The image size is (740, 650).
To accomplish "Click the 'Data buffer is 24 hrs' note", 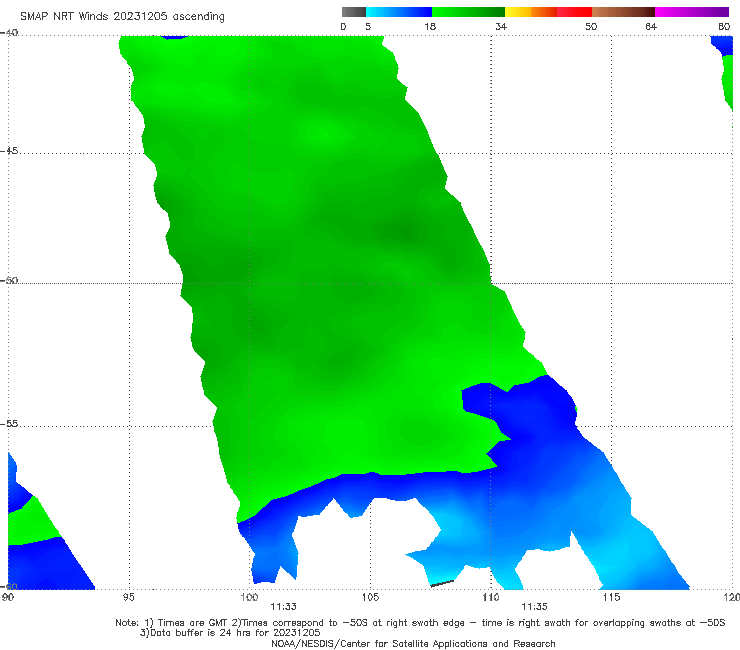I will 230,633.
